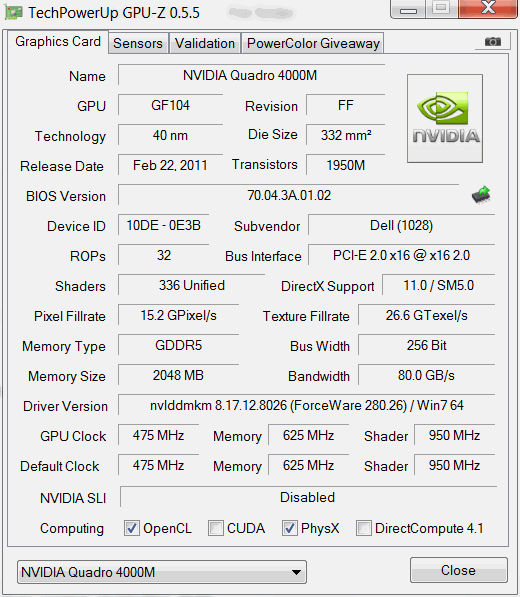Enable the CUDA checkbox
The height and width of the screenshot is (597, 520).
point(215,528)
